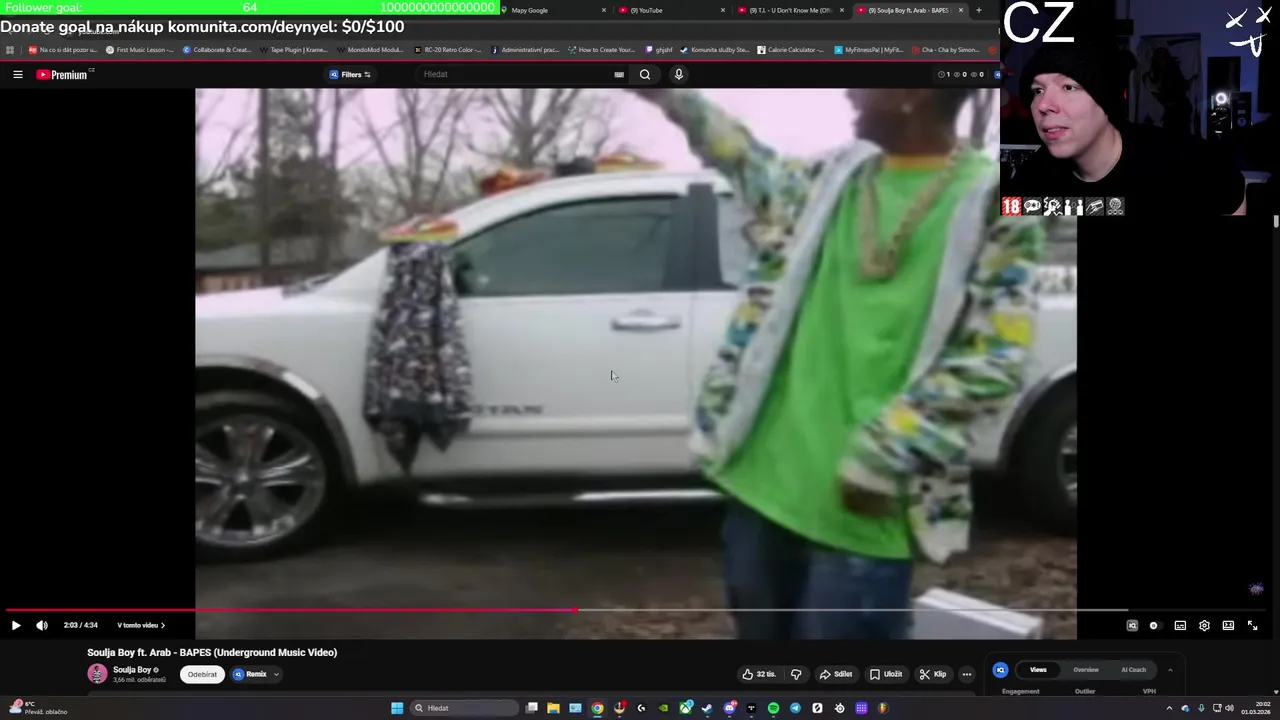Viewport: 1280px width, 720px height.
Task: Open the player settings gear
Action: 1204,625
